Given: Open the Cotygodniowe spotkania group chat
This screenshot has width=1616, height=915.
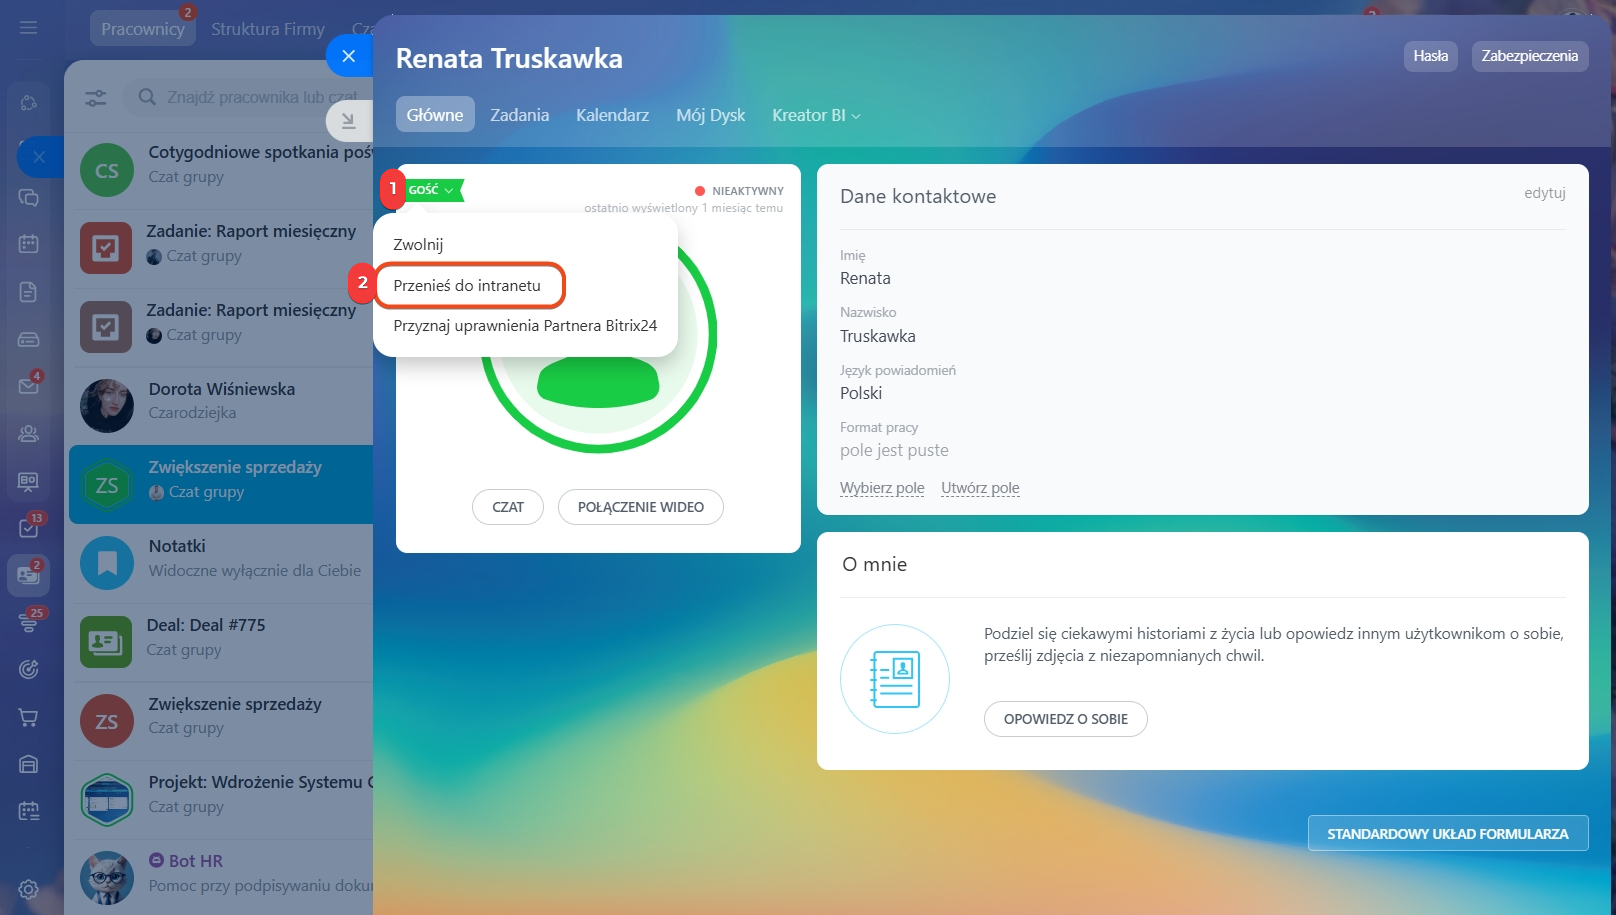Looking at the screenshot, I should (220, 171).
